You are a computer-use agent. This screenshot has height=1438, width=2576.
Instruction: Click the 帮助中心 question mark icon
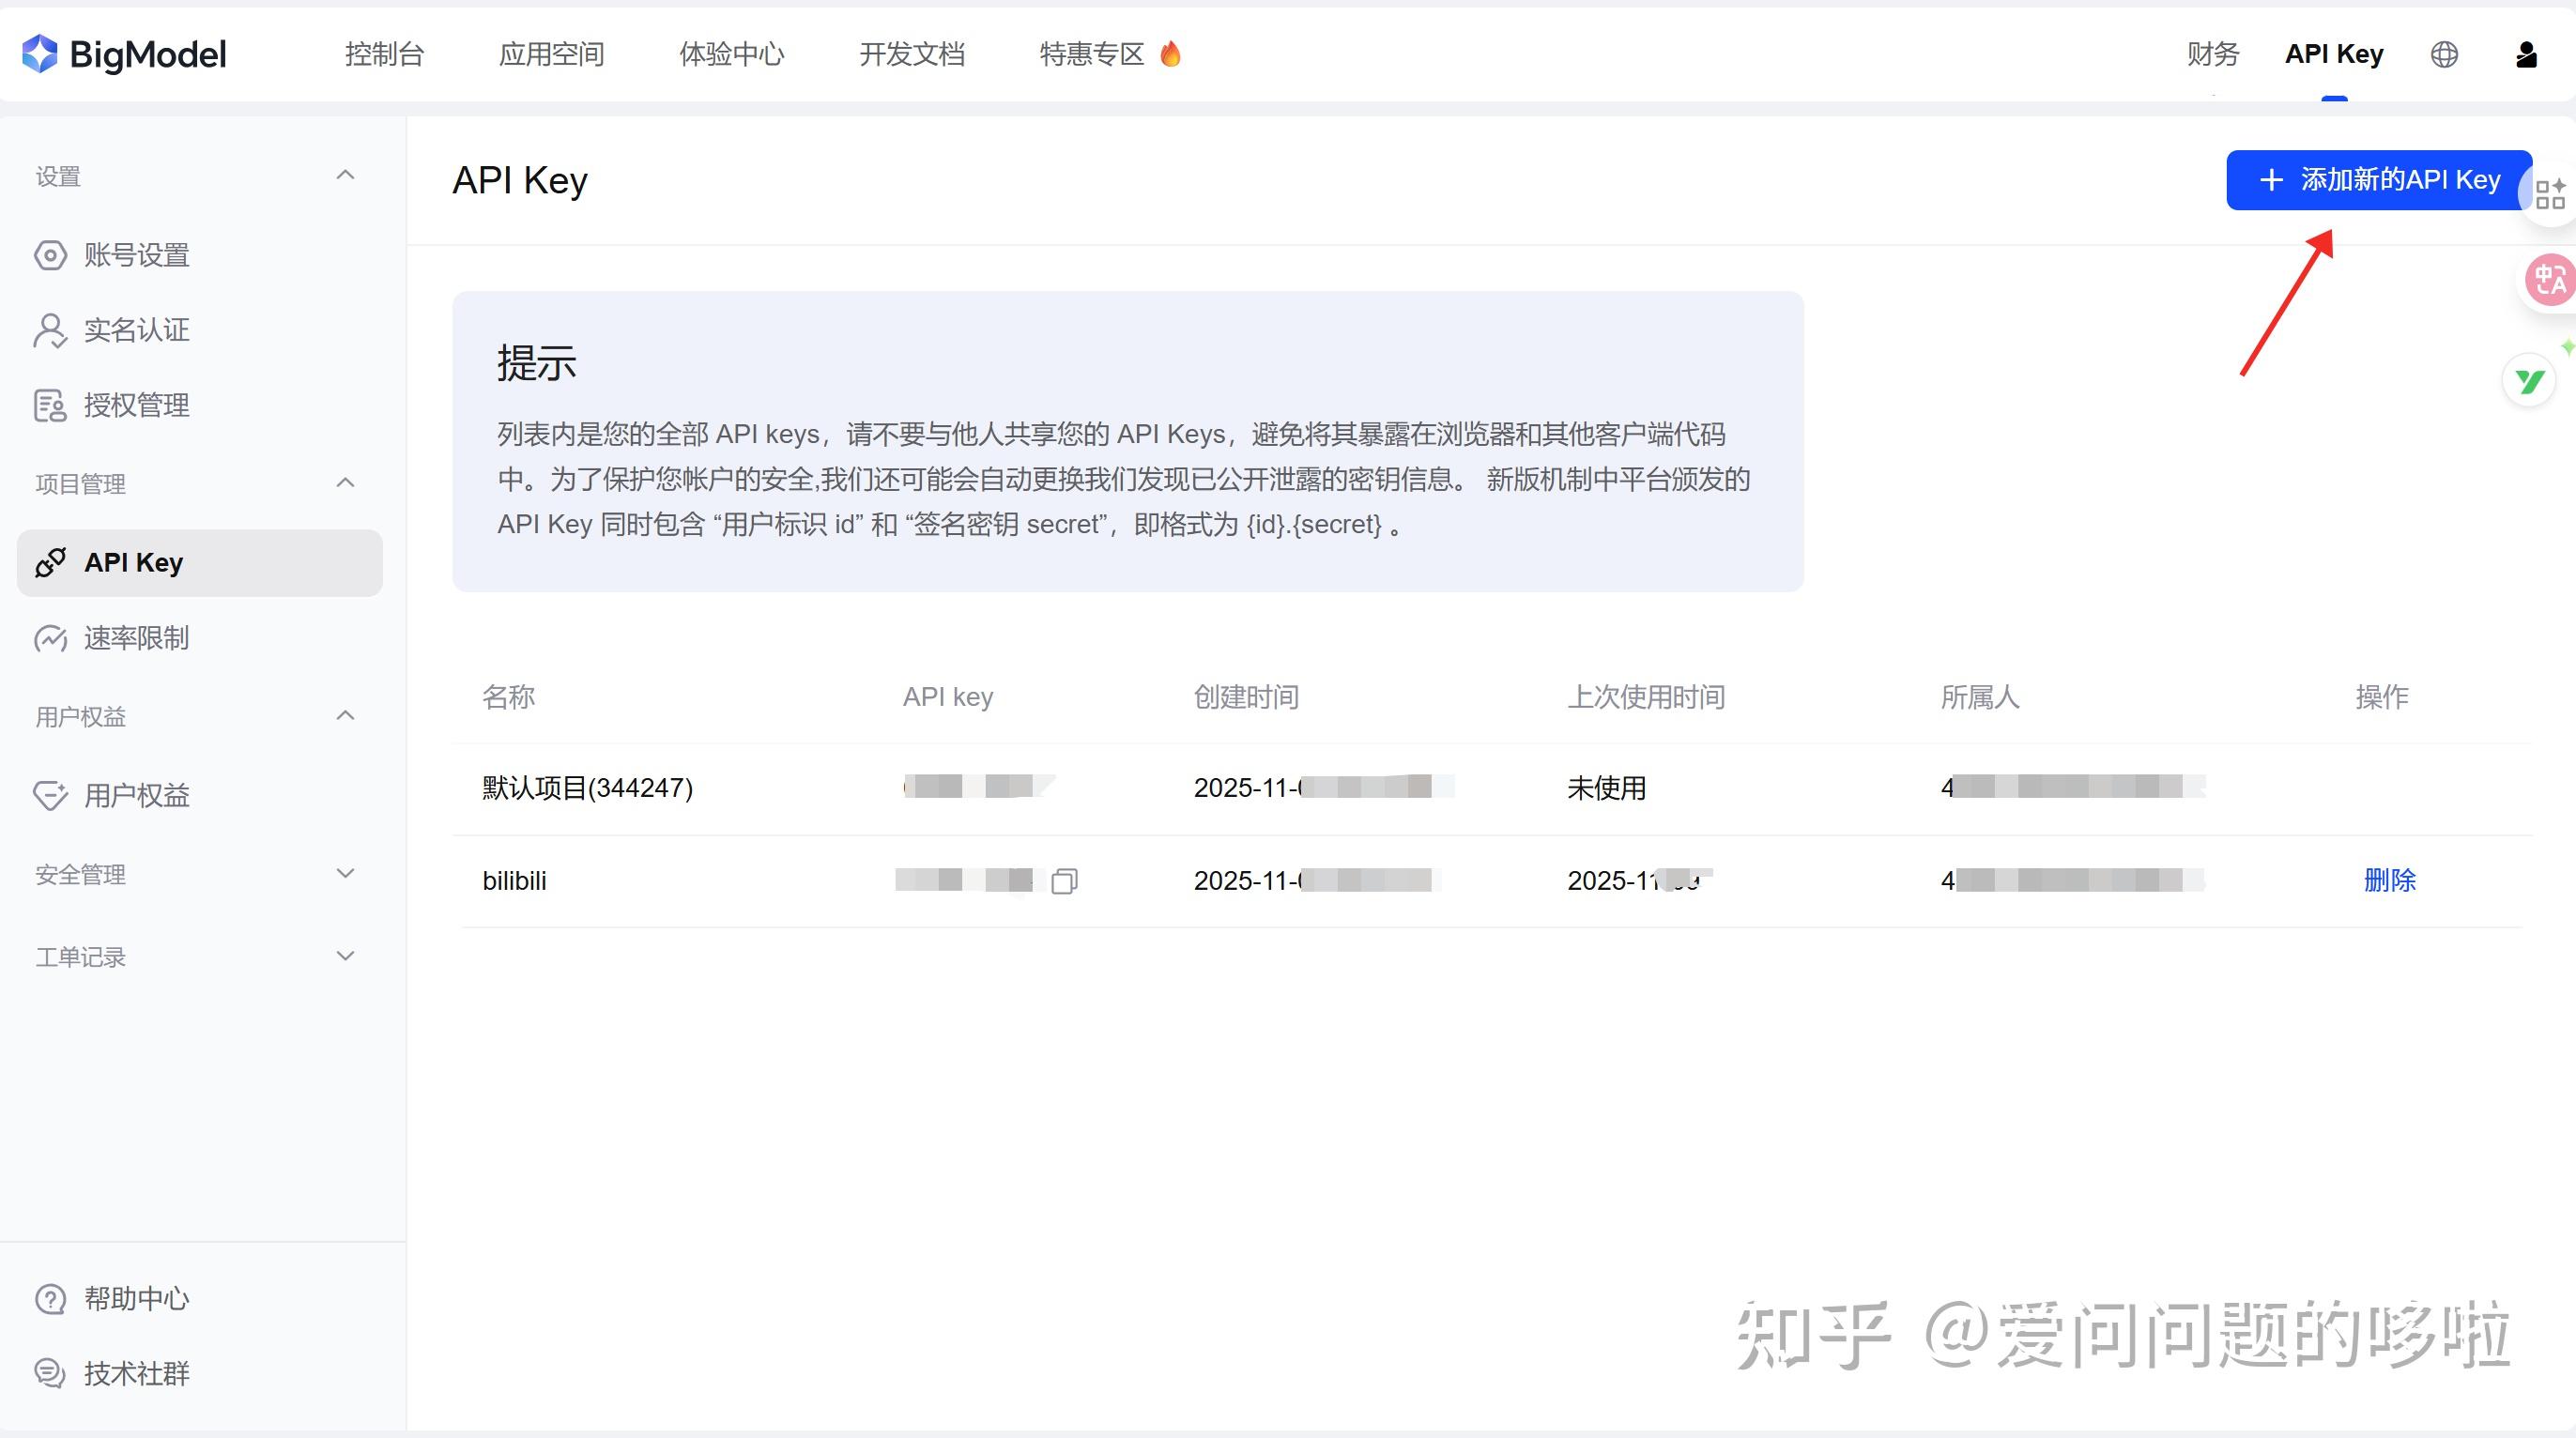click(50, 1299)
